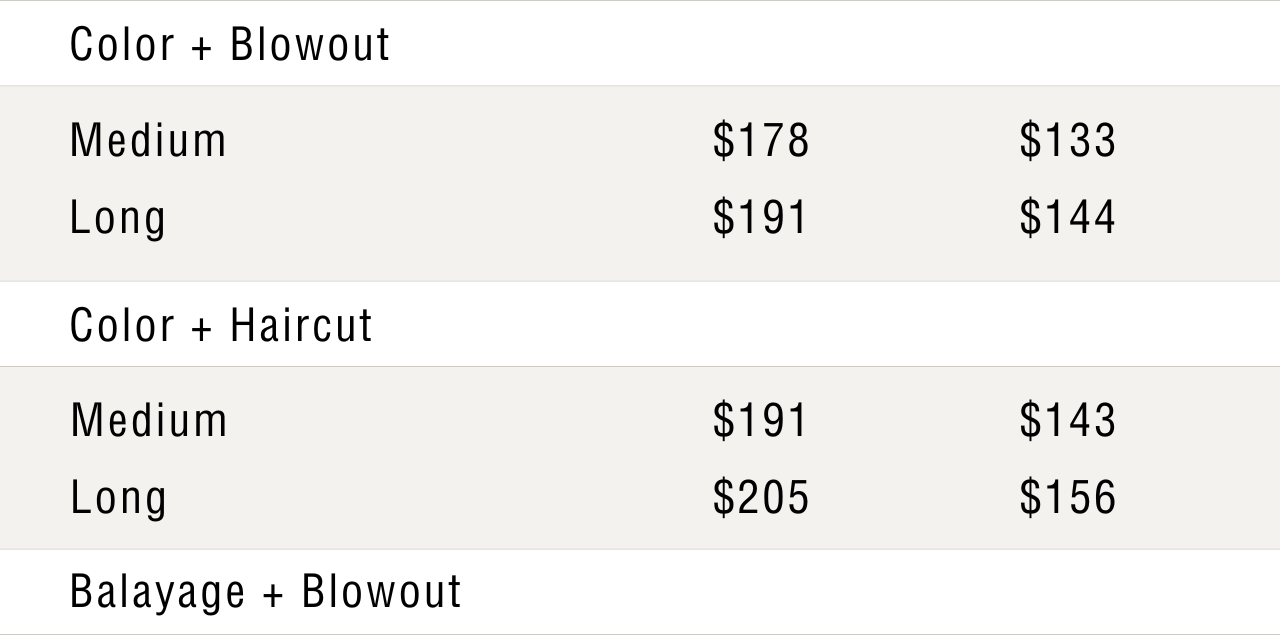Viewport: 1280px width, 635px height.
Task: Select Medium under Color + Haircut
Action: click(x=148, y=420)
